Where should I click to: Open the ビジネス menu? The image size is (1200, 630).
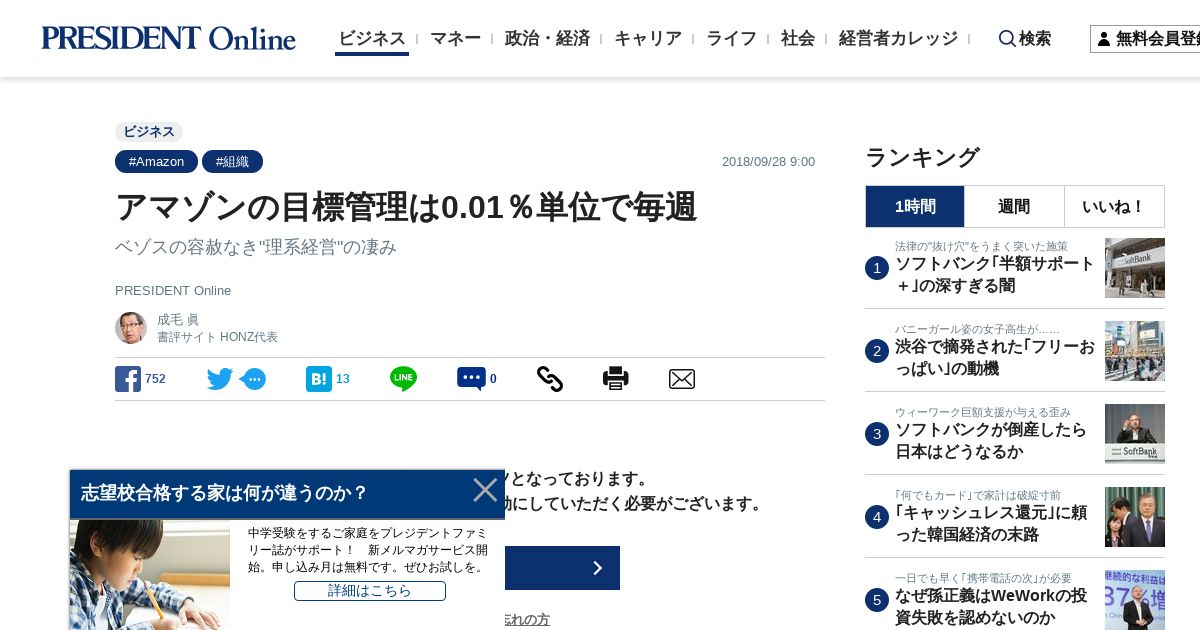[x=372, y=38]
